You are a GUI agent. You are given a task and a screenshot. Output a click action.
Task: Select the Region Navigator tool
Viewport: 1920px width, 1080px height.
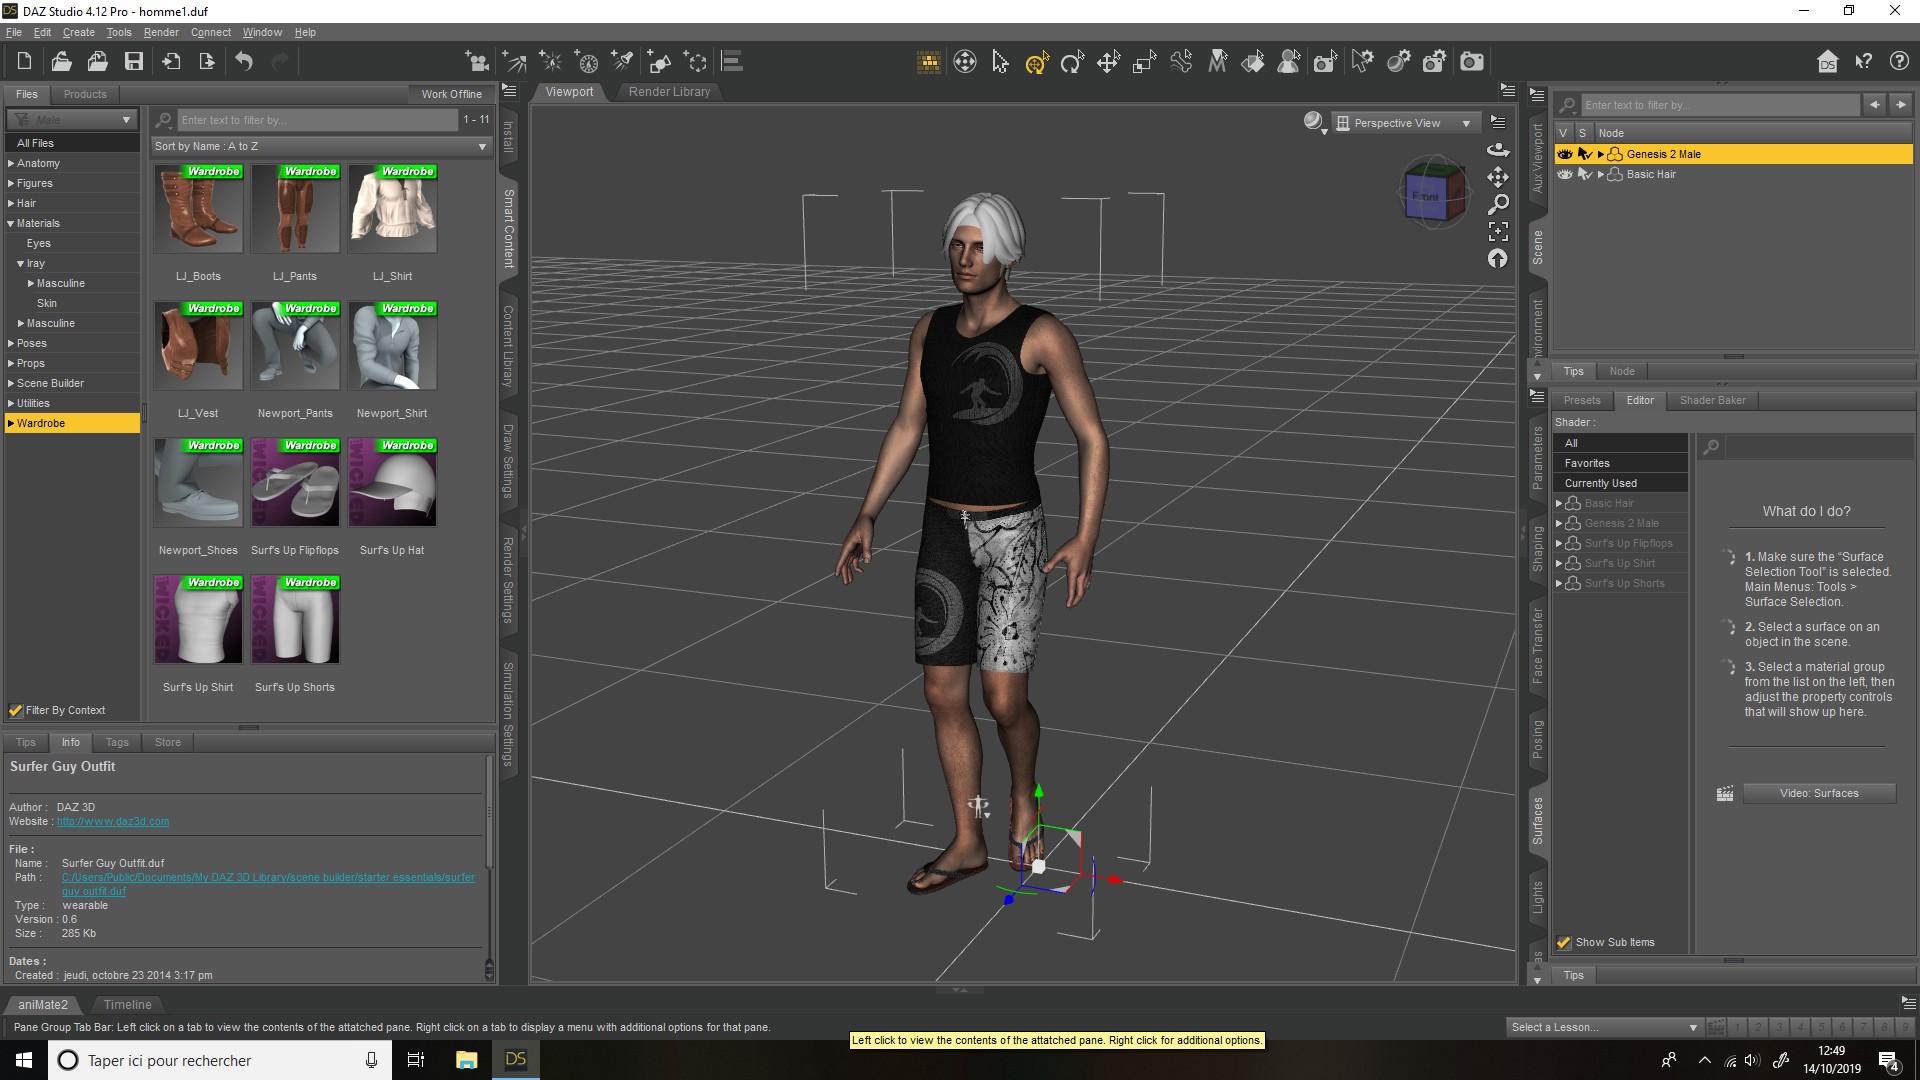click(x=1289, y=62)
